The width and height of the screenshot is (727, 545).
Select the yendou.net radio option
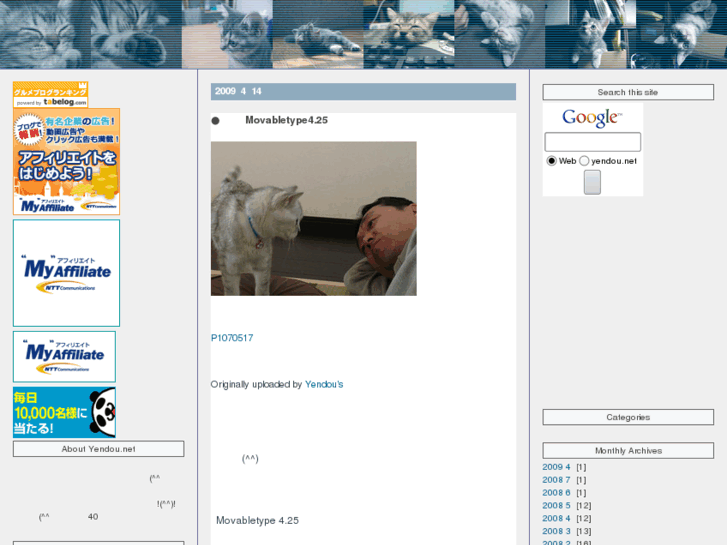584,161
